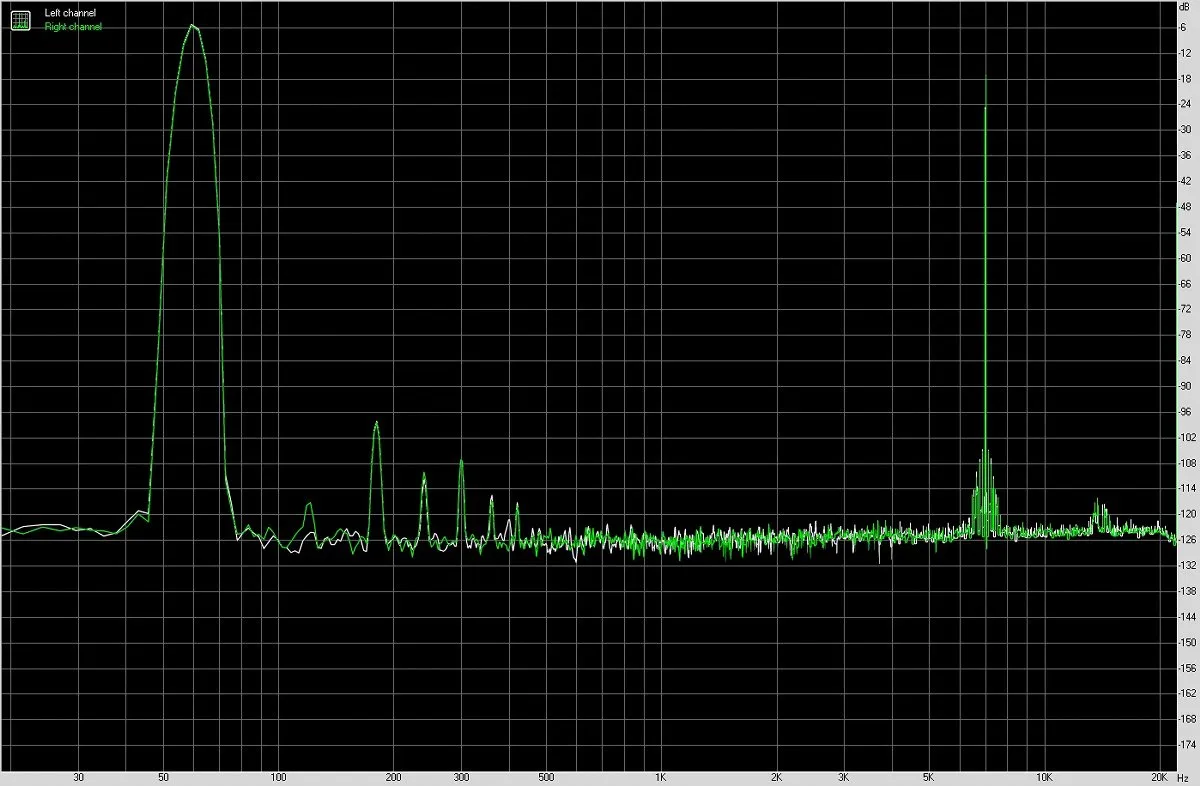The height and width of the screenshot is (786, 1200).
Task: Click the -90 dB axis value
Action: pyautogui.click(x=1186, y=386)
